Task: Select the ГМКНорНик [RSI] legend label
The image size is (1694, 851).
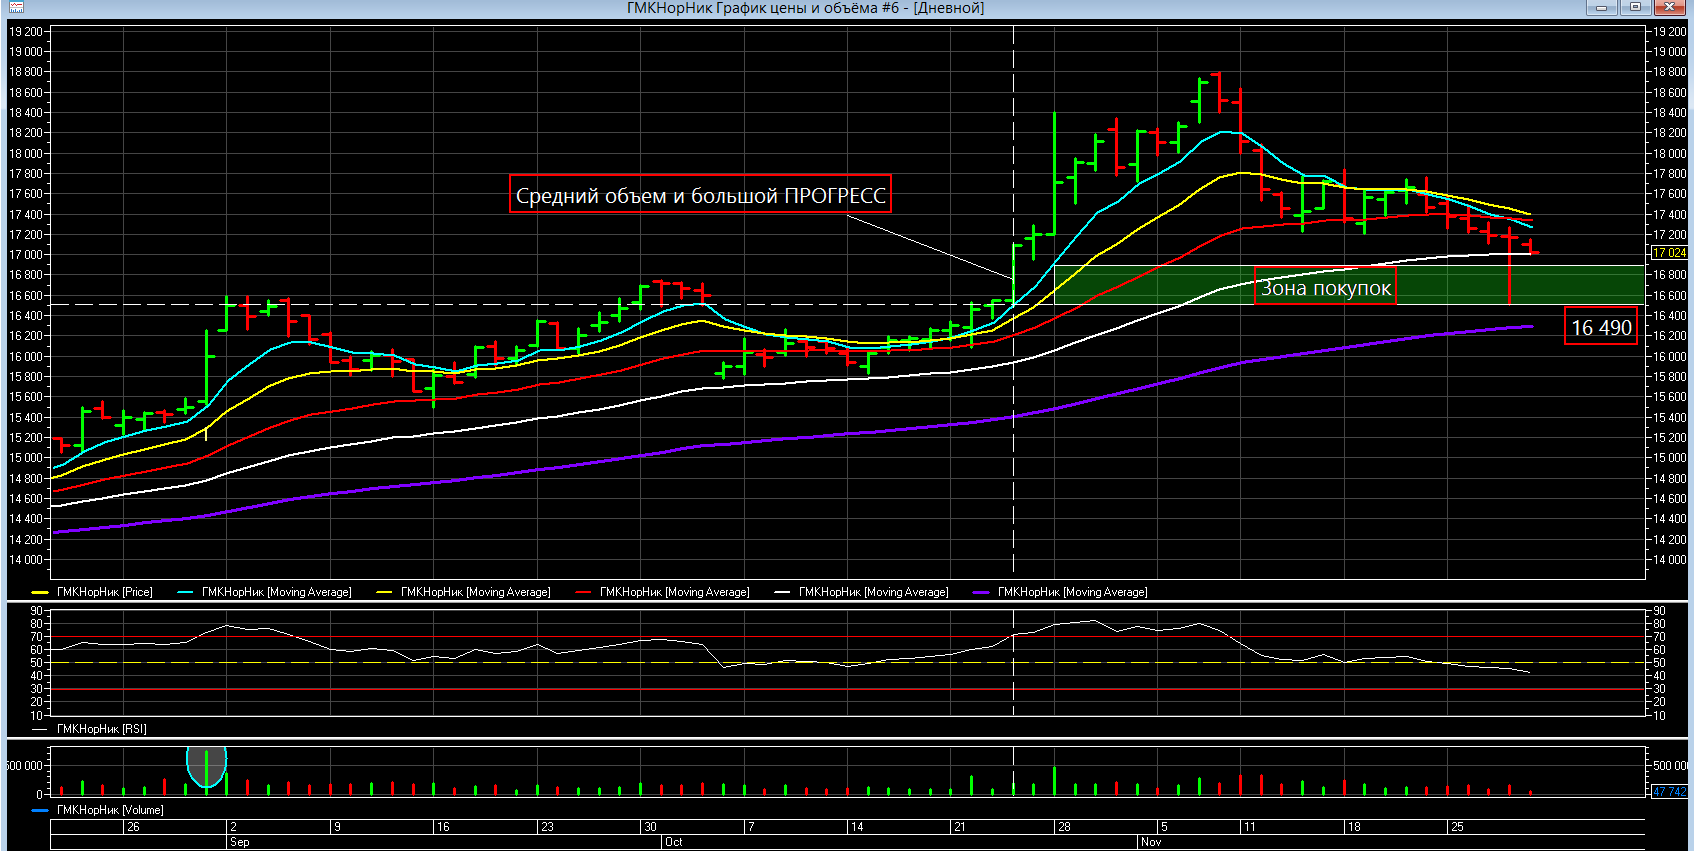Action: coord(101,729)
